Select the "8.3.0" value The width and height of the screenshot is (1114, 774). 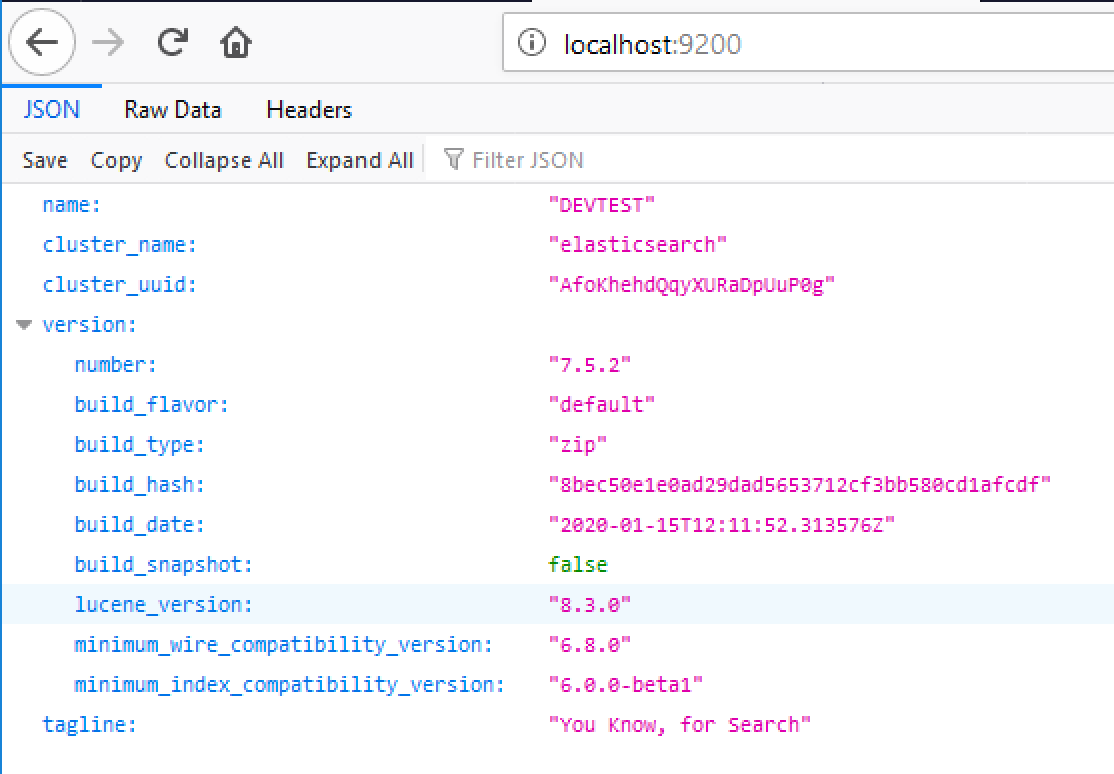(x=589, y=604)
